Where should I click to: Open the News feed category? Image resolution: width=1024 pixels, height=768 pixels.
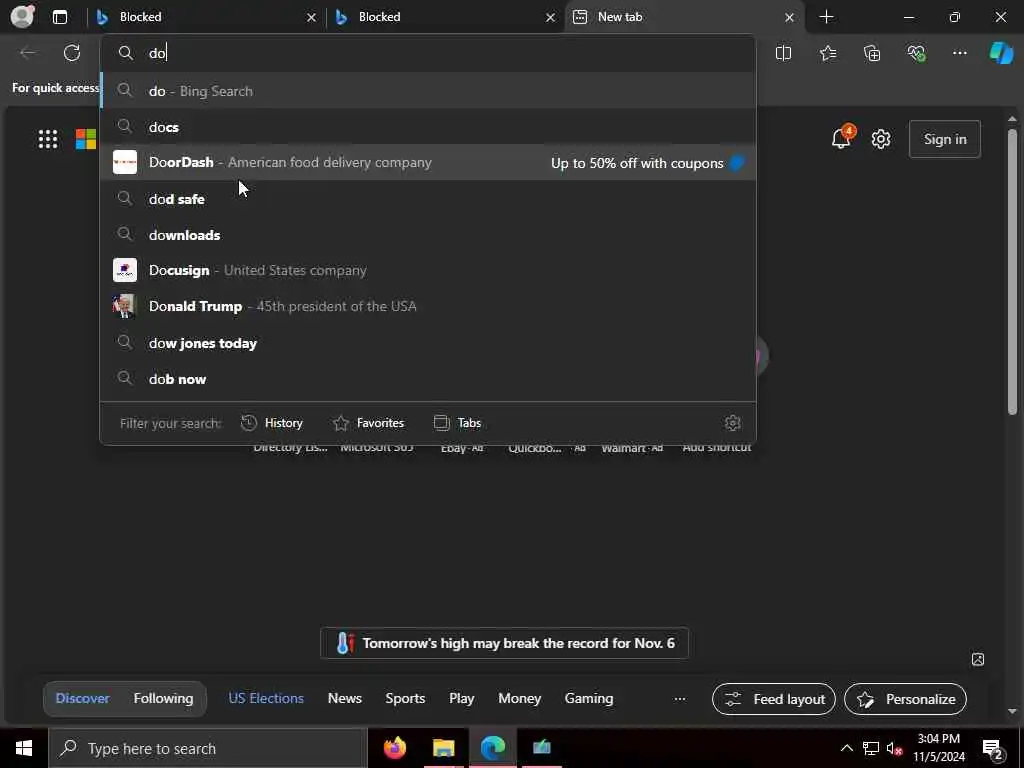[x=345, y=698]
